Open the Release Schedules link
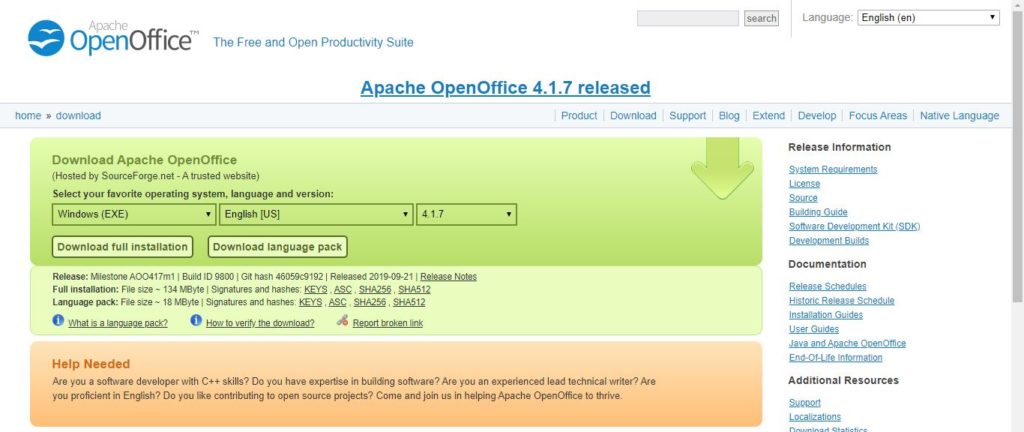1024x432 pixels. 827,286
